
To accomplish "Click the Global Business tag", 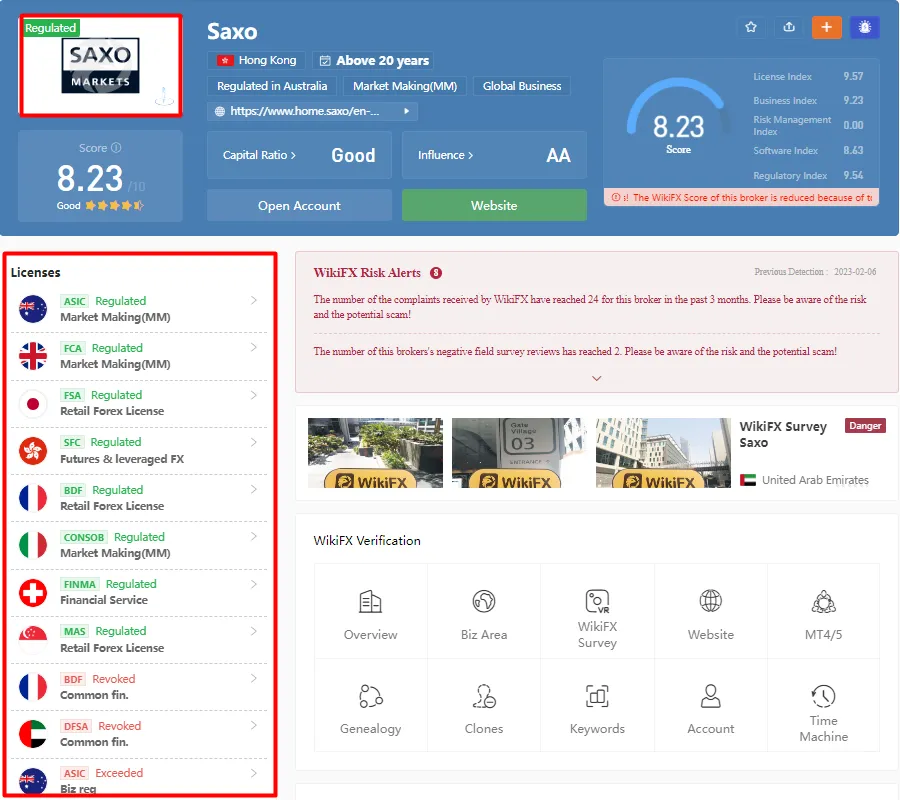I will [522, 86].
